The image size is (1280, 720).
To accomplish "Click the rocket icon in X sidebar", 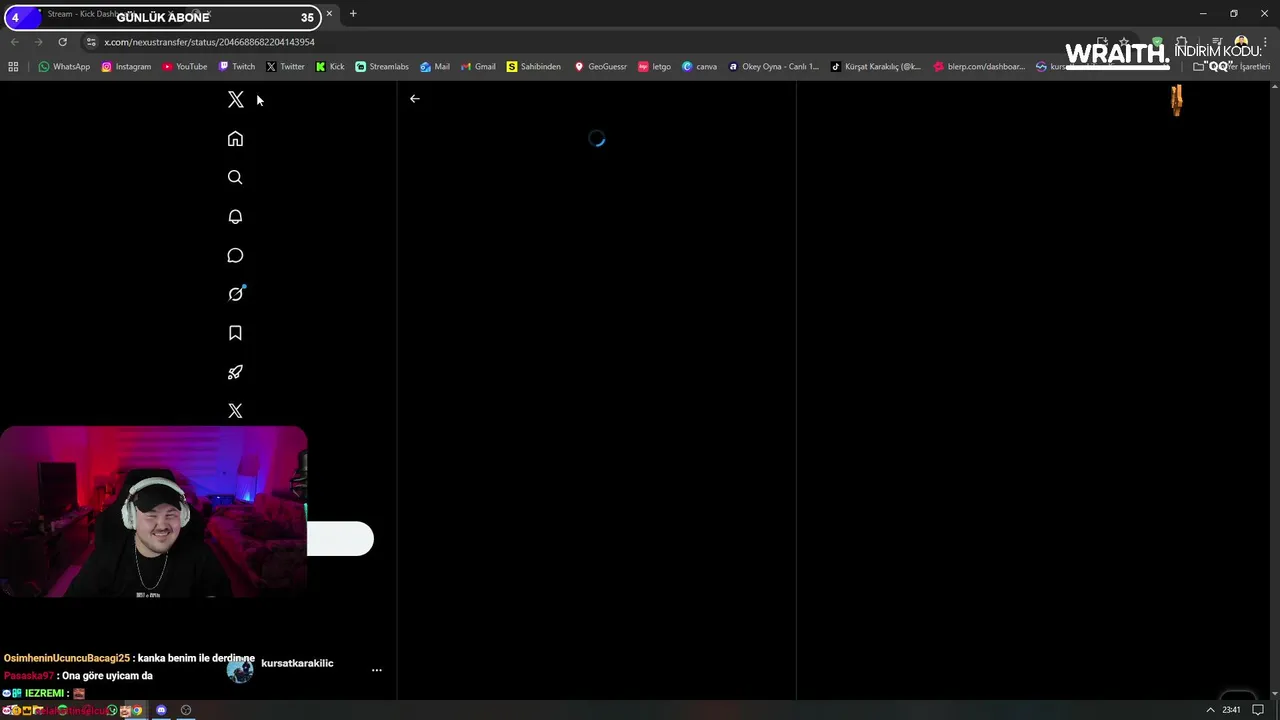I will click(x=235, y=372).
